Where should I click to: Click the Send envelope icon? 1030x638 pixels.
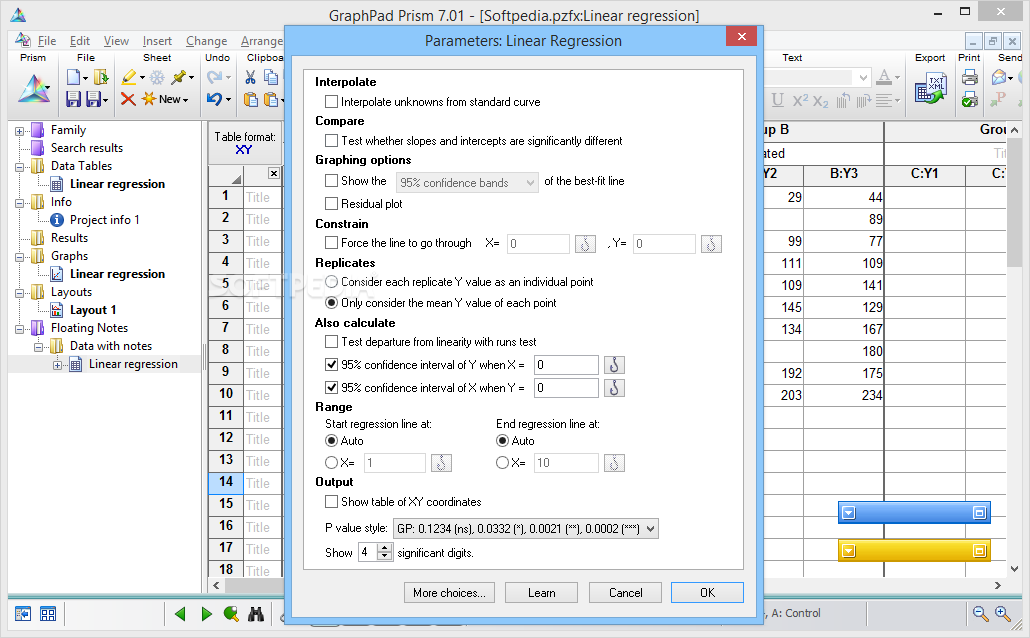[x=999, y=78]
